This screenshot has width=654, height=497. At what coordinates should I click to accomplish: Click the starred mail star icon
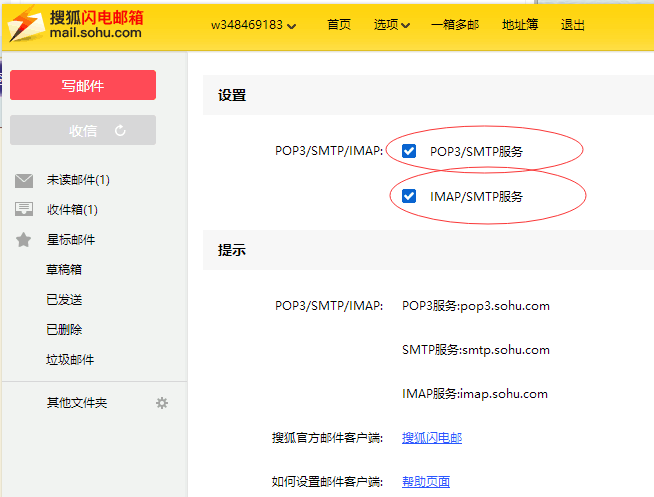pos(24,240)
